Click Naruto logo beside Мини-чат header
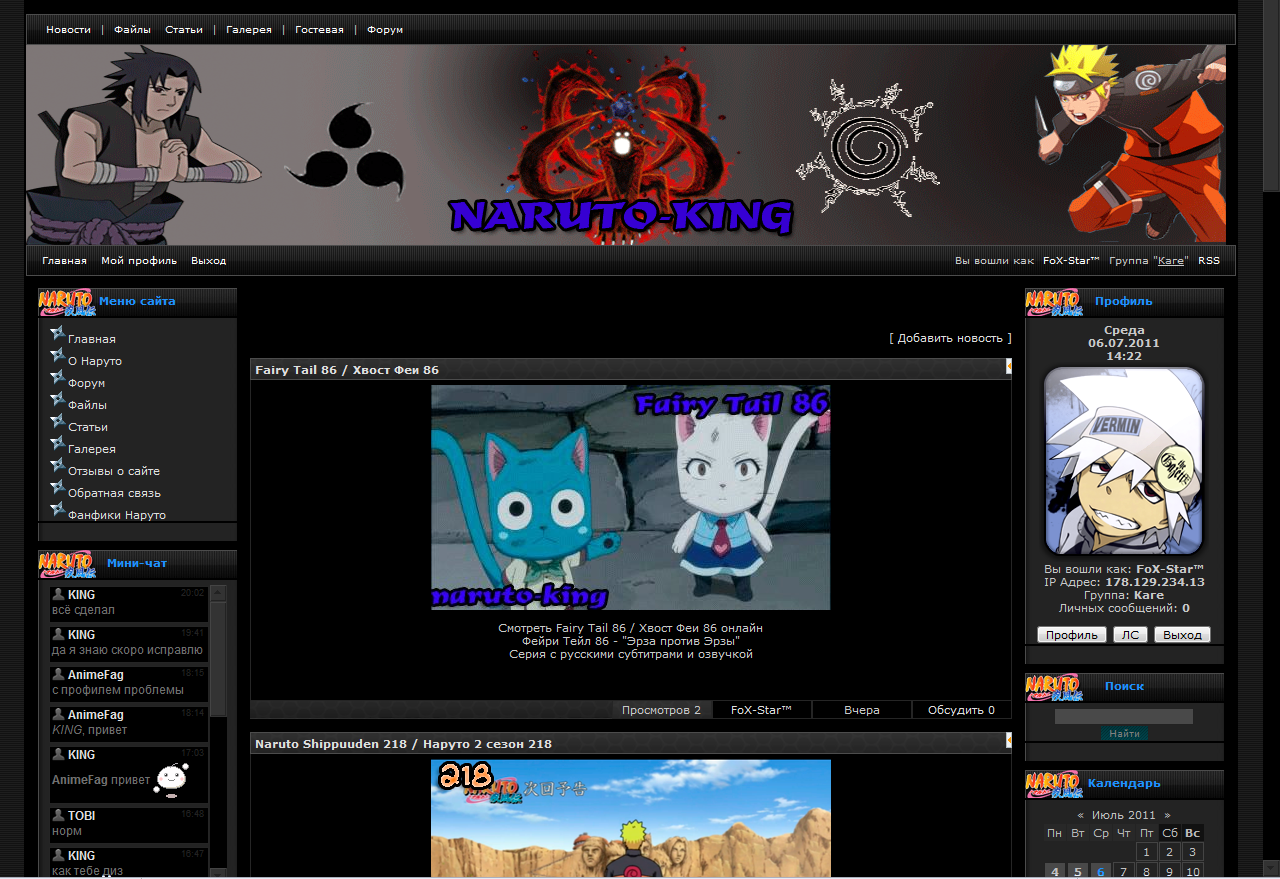The width and height of the screenshot is (1280, 879). tap(67, 564)
